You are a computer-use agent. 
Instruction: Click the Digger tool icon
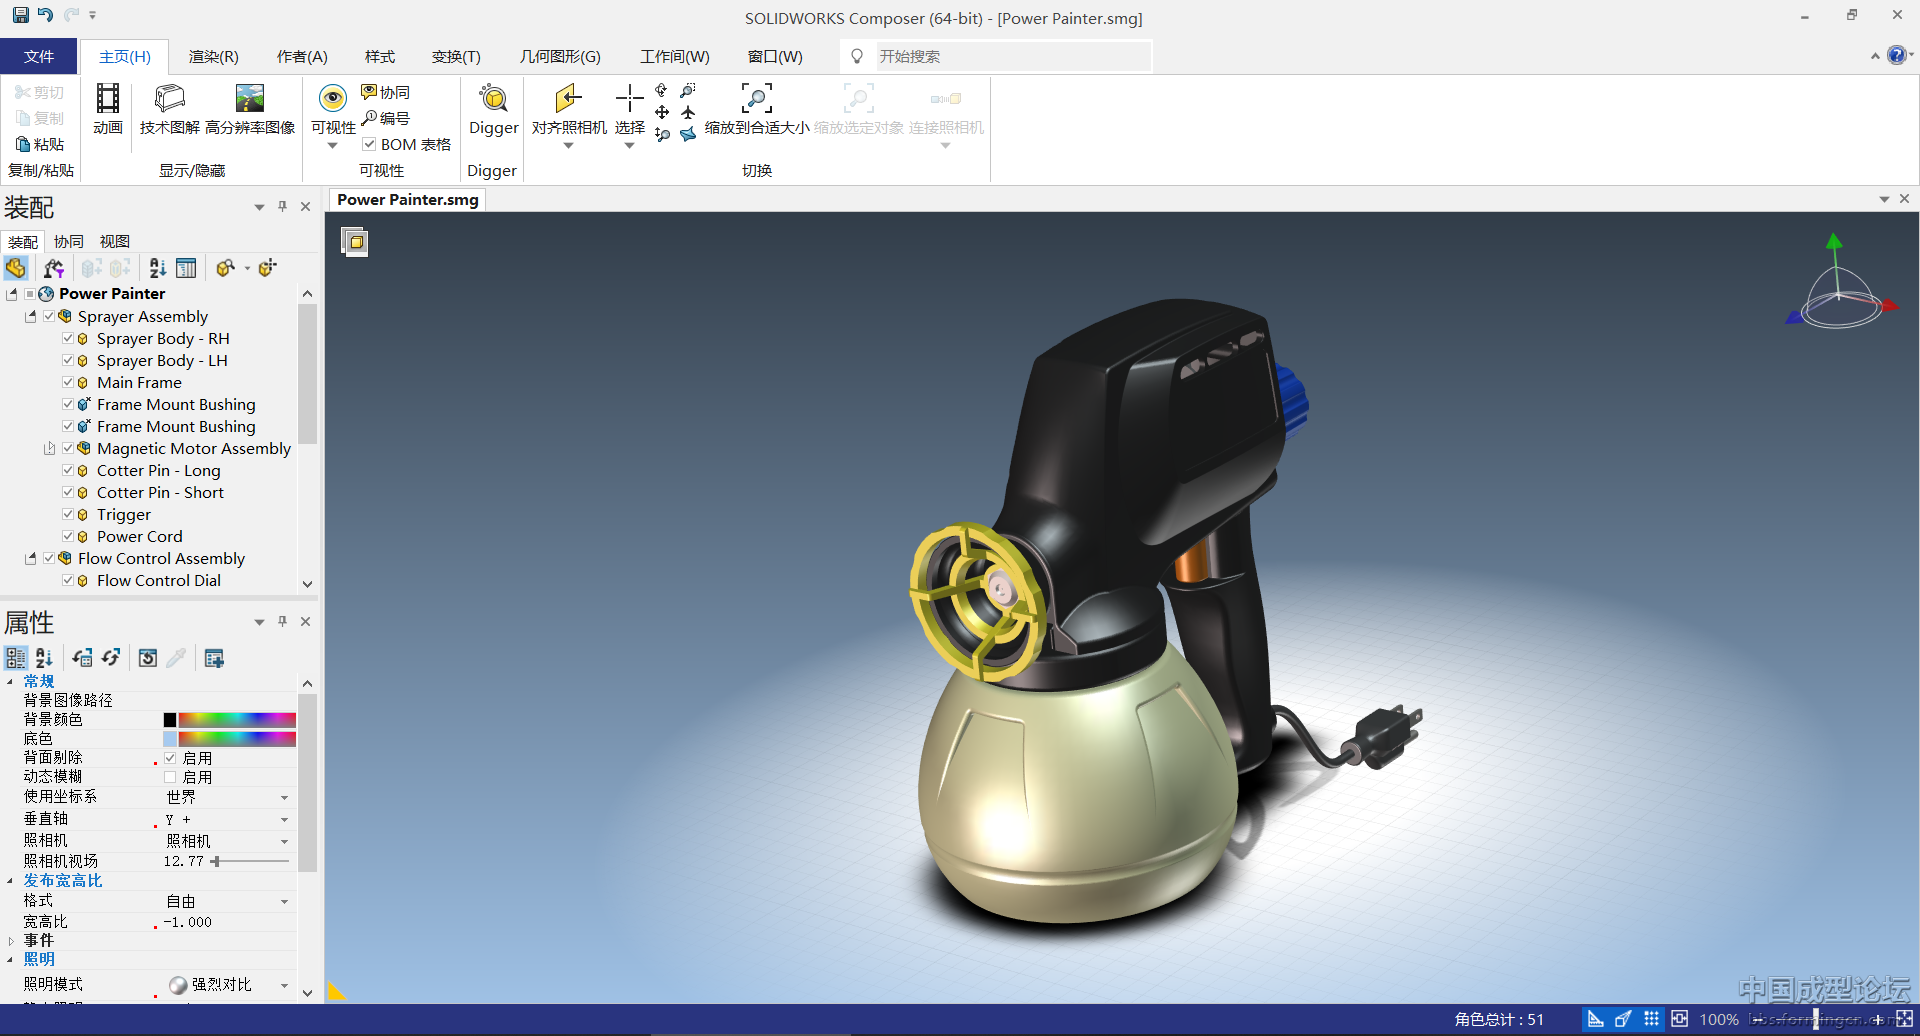coord(493,99)
